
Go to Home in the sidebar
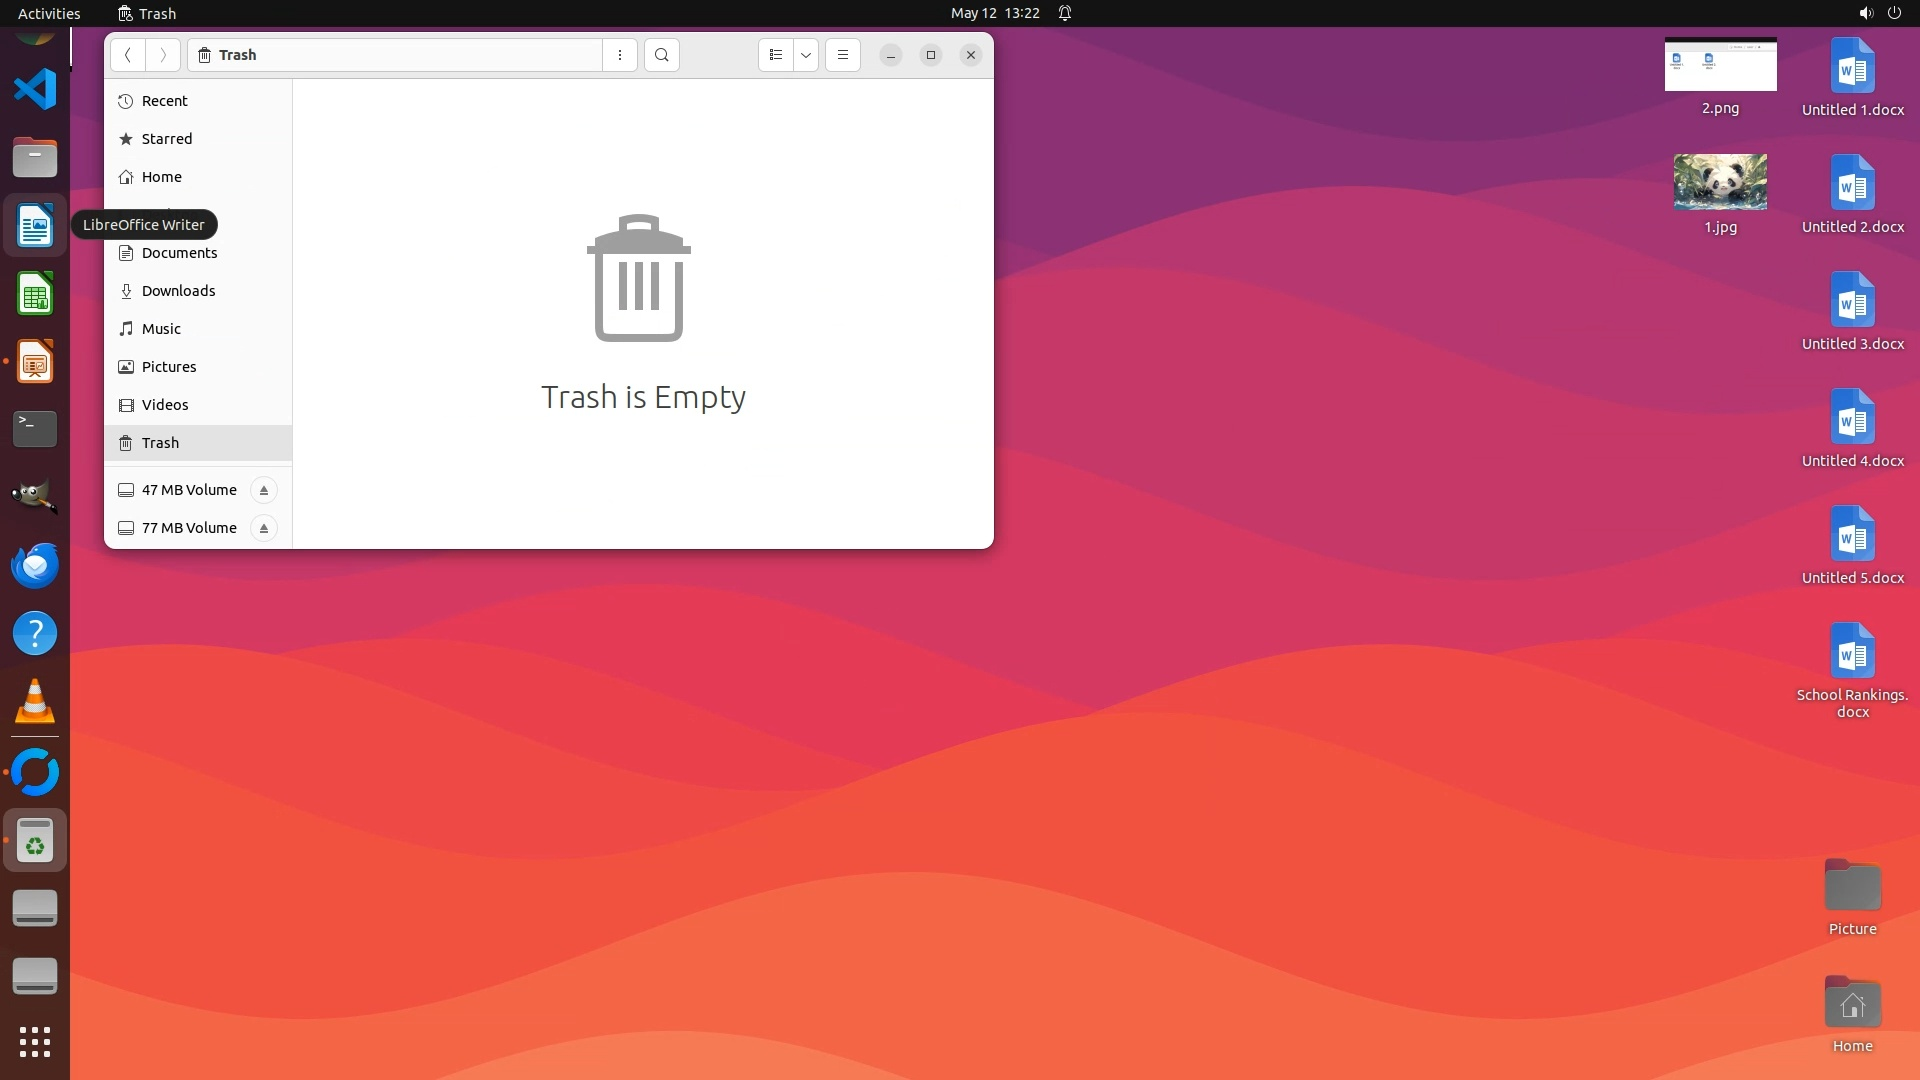pos(161,177)
